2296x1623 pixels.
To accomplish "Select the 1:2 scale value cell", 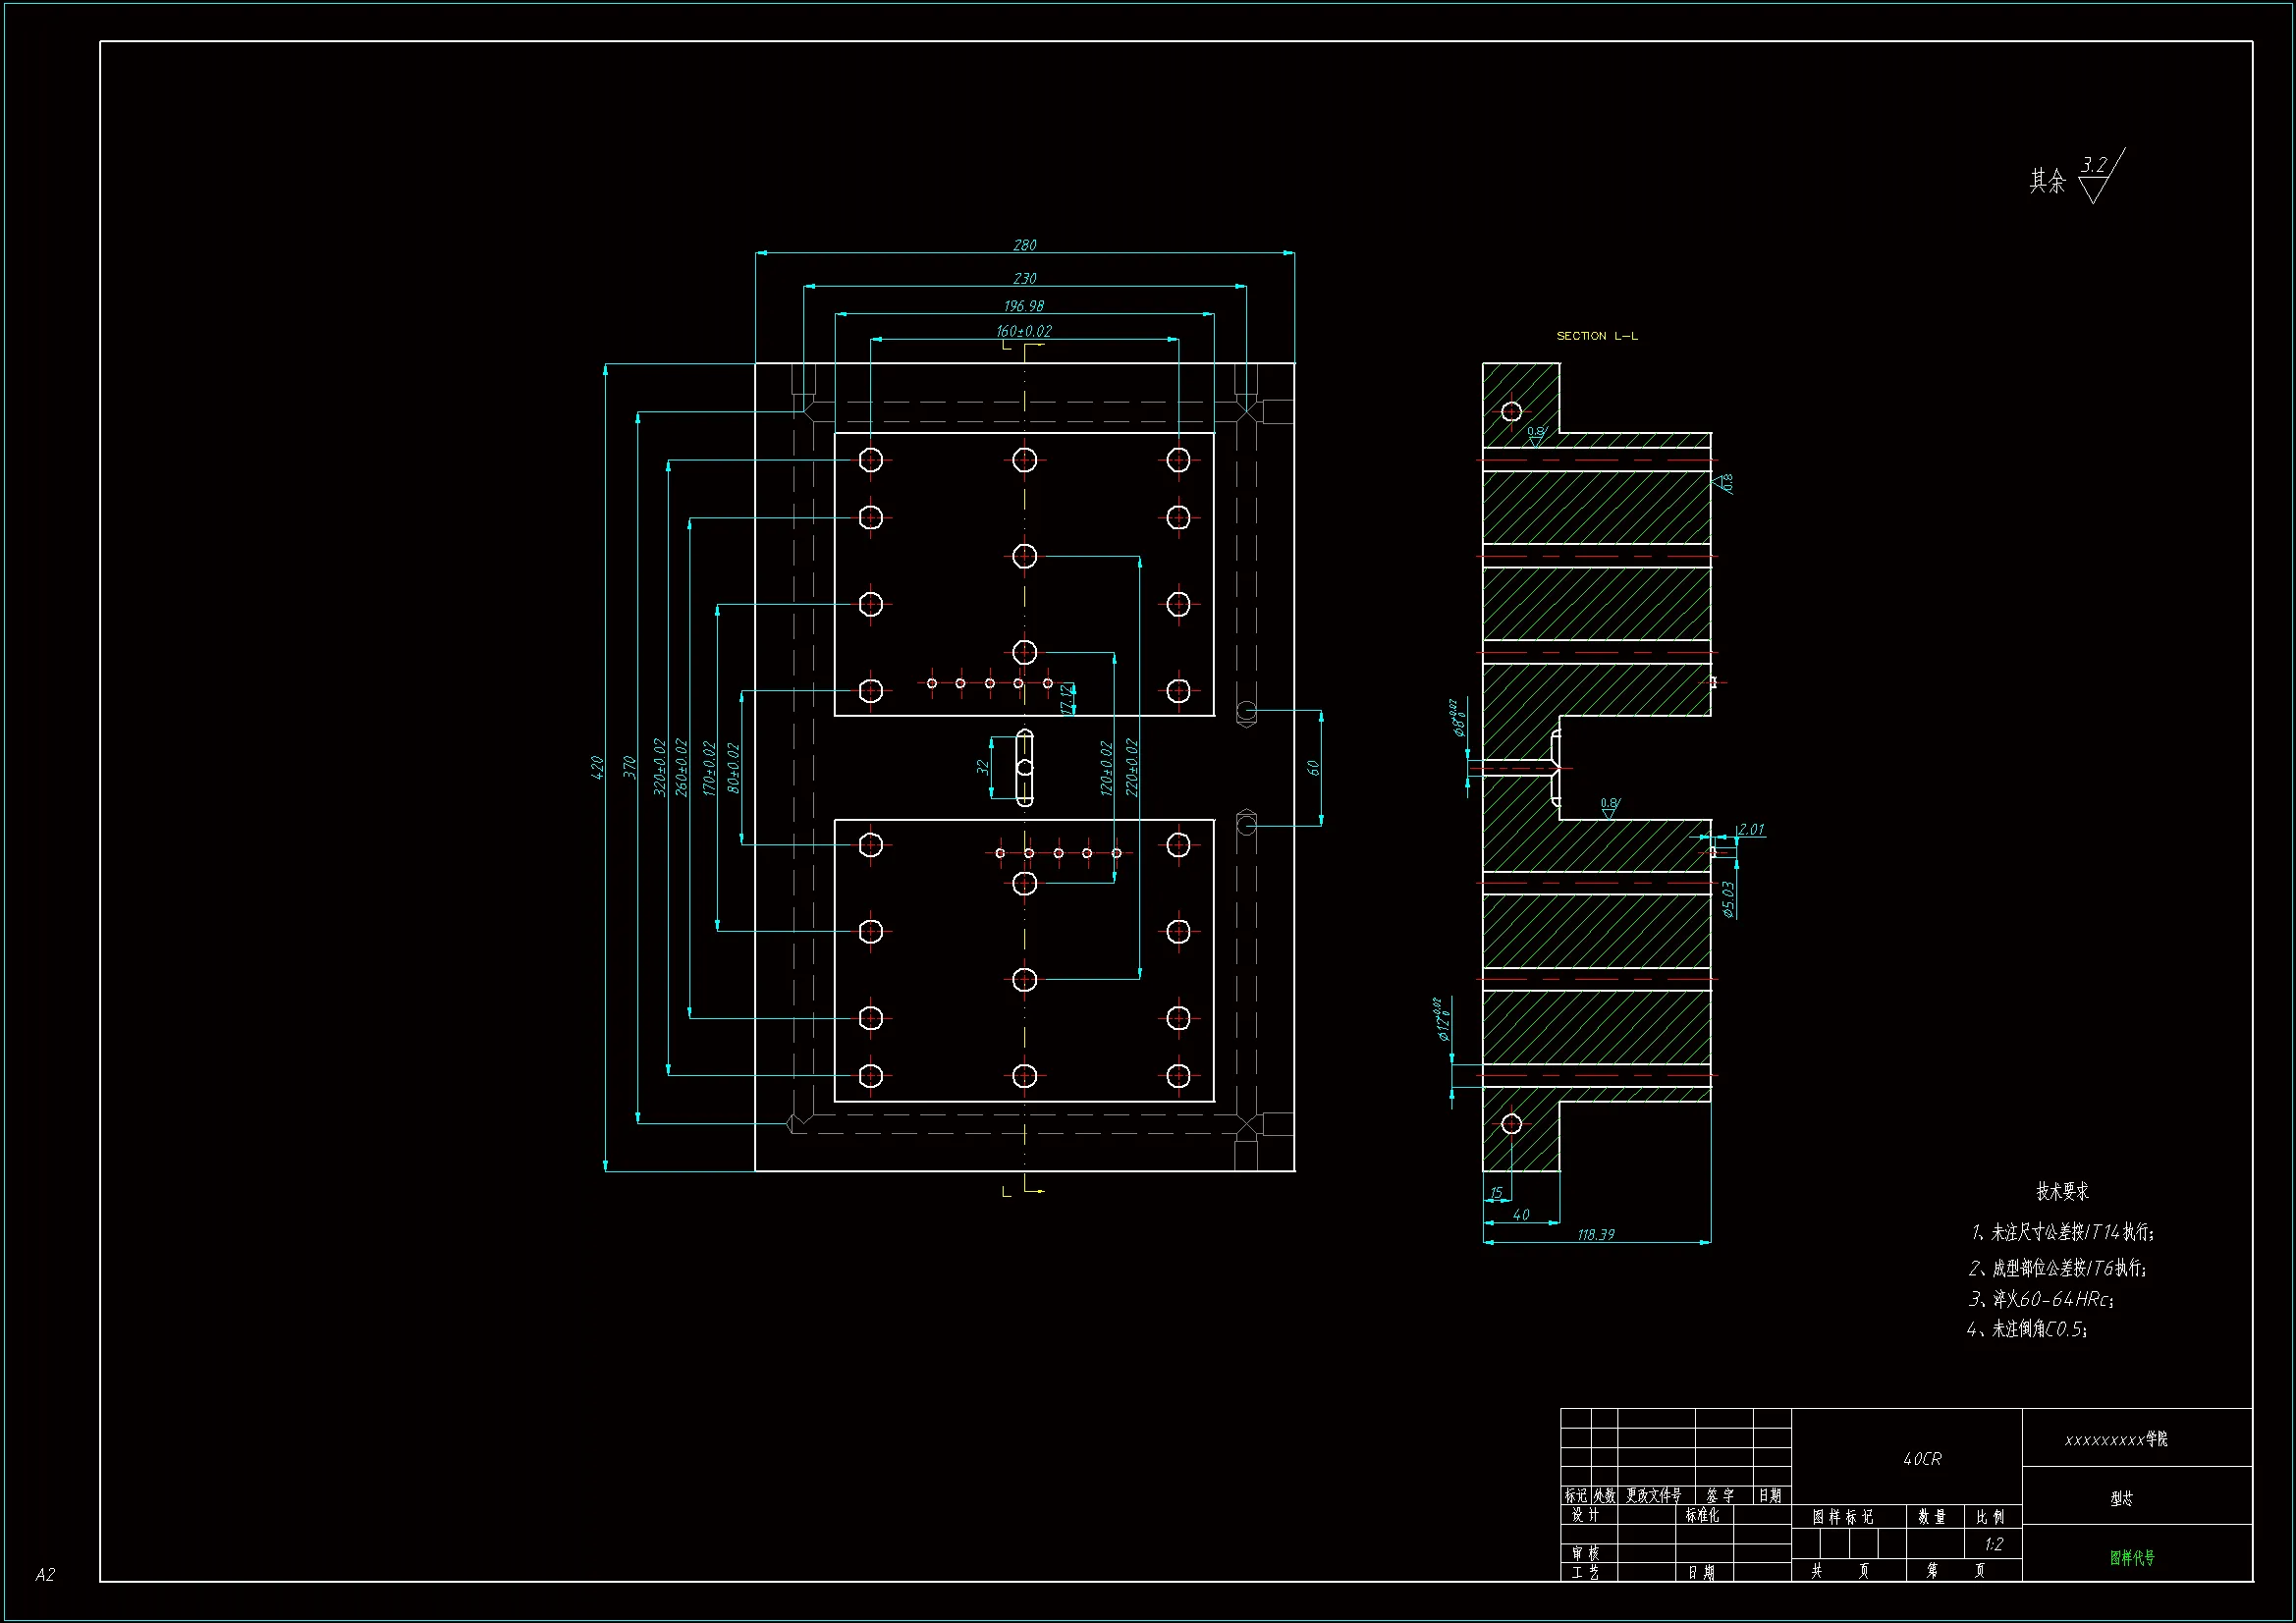I will click(1993, 1544).
